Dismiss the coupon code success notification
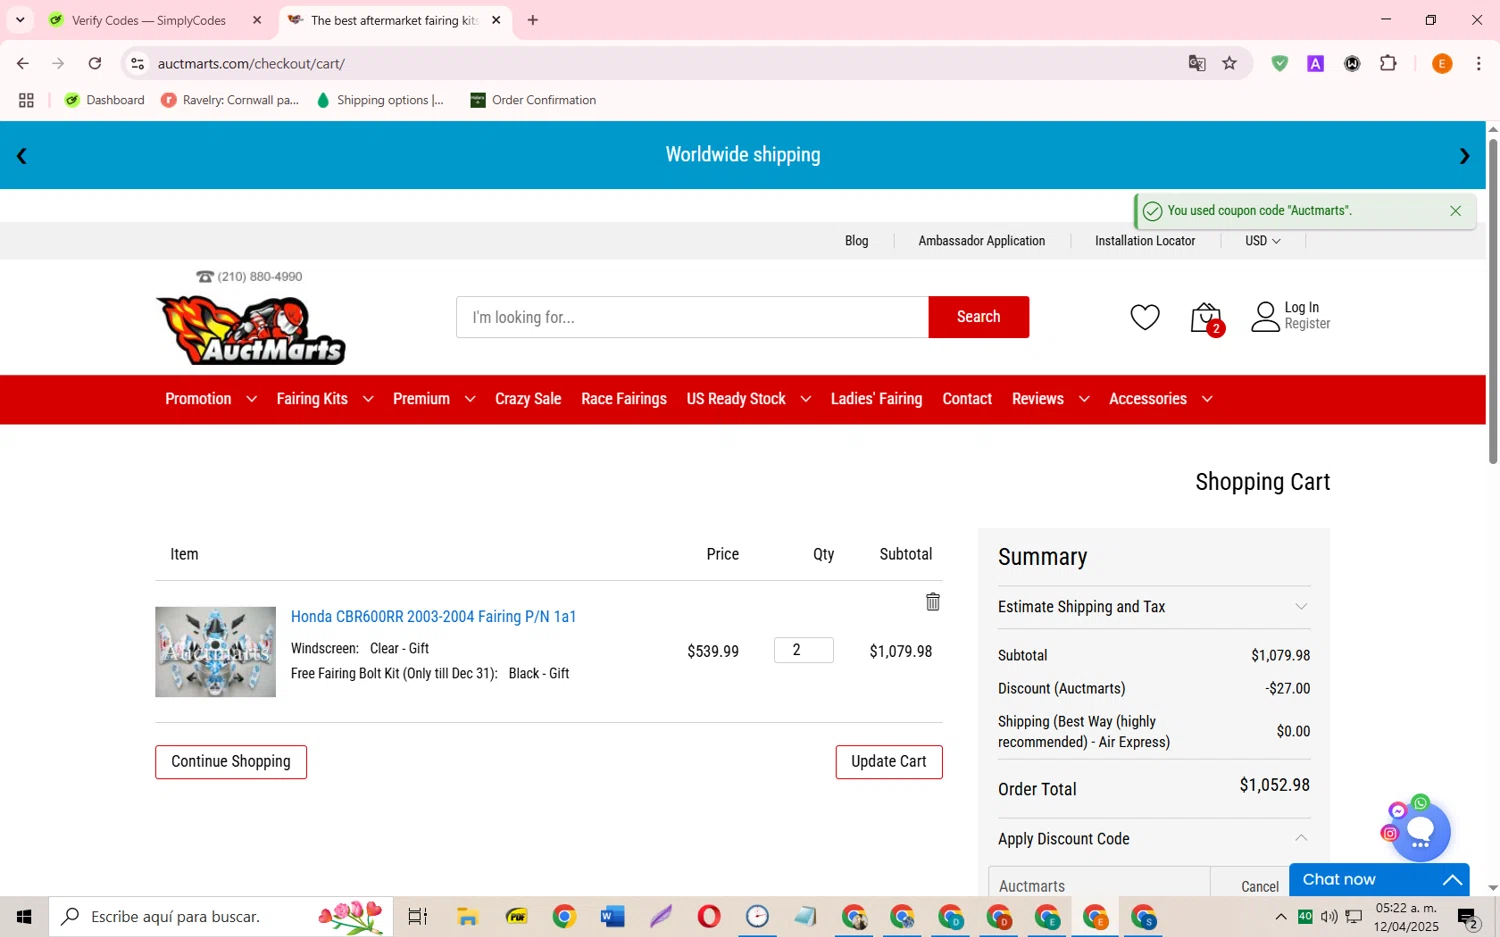This screenshot has height=937, width=1500. 1455,211
